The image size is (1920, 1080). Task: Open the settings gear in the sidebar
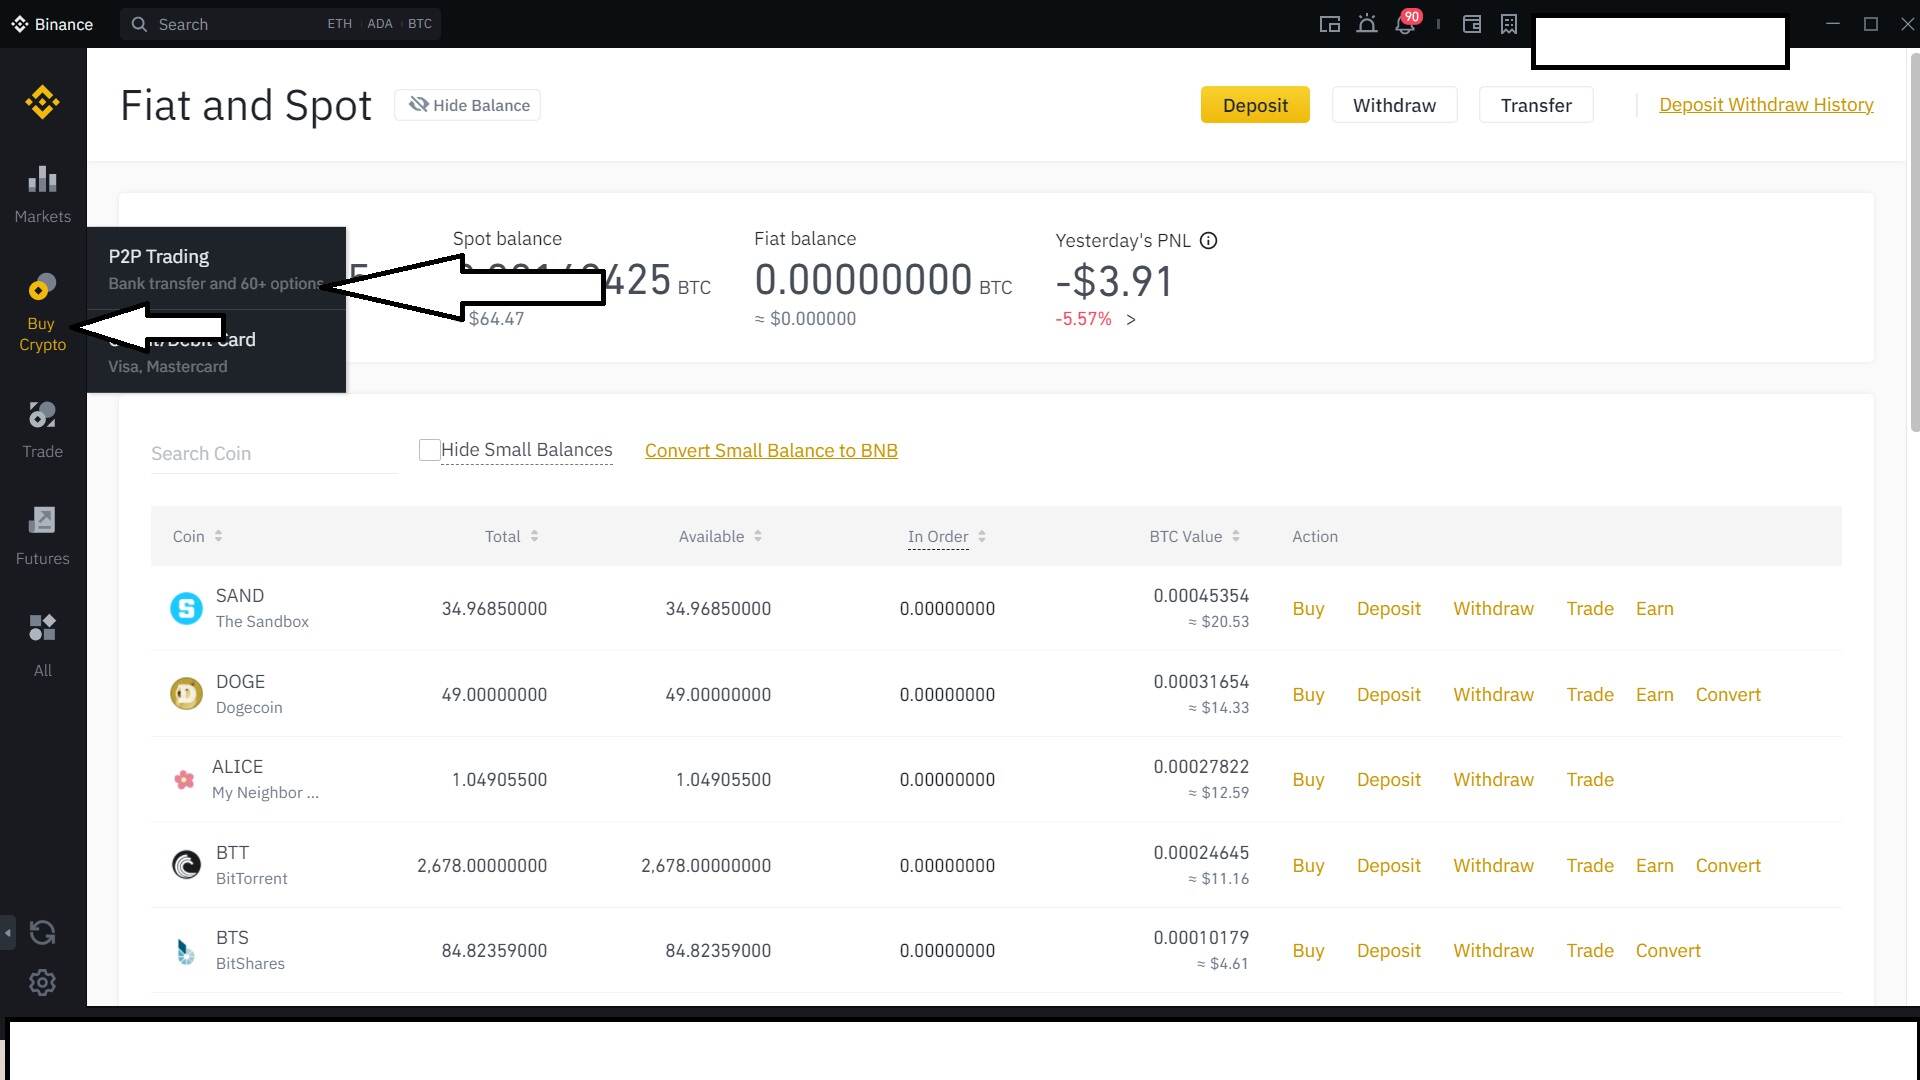[x=42, y=983]
